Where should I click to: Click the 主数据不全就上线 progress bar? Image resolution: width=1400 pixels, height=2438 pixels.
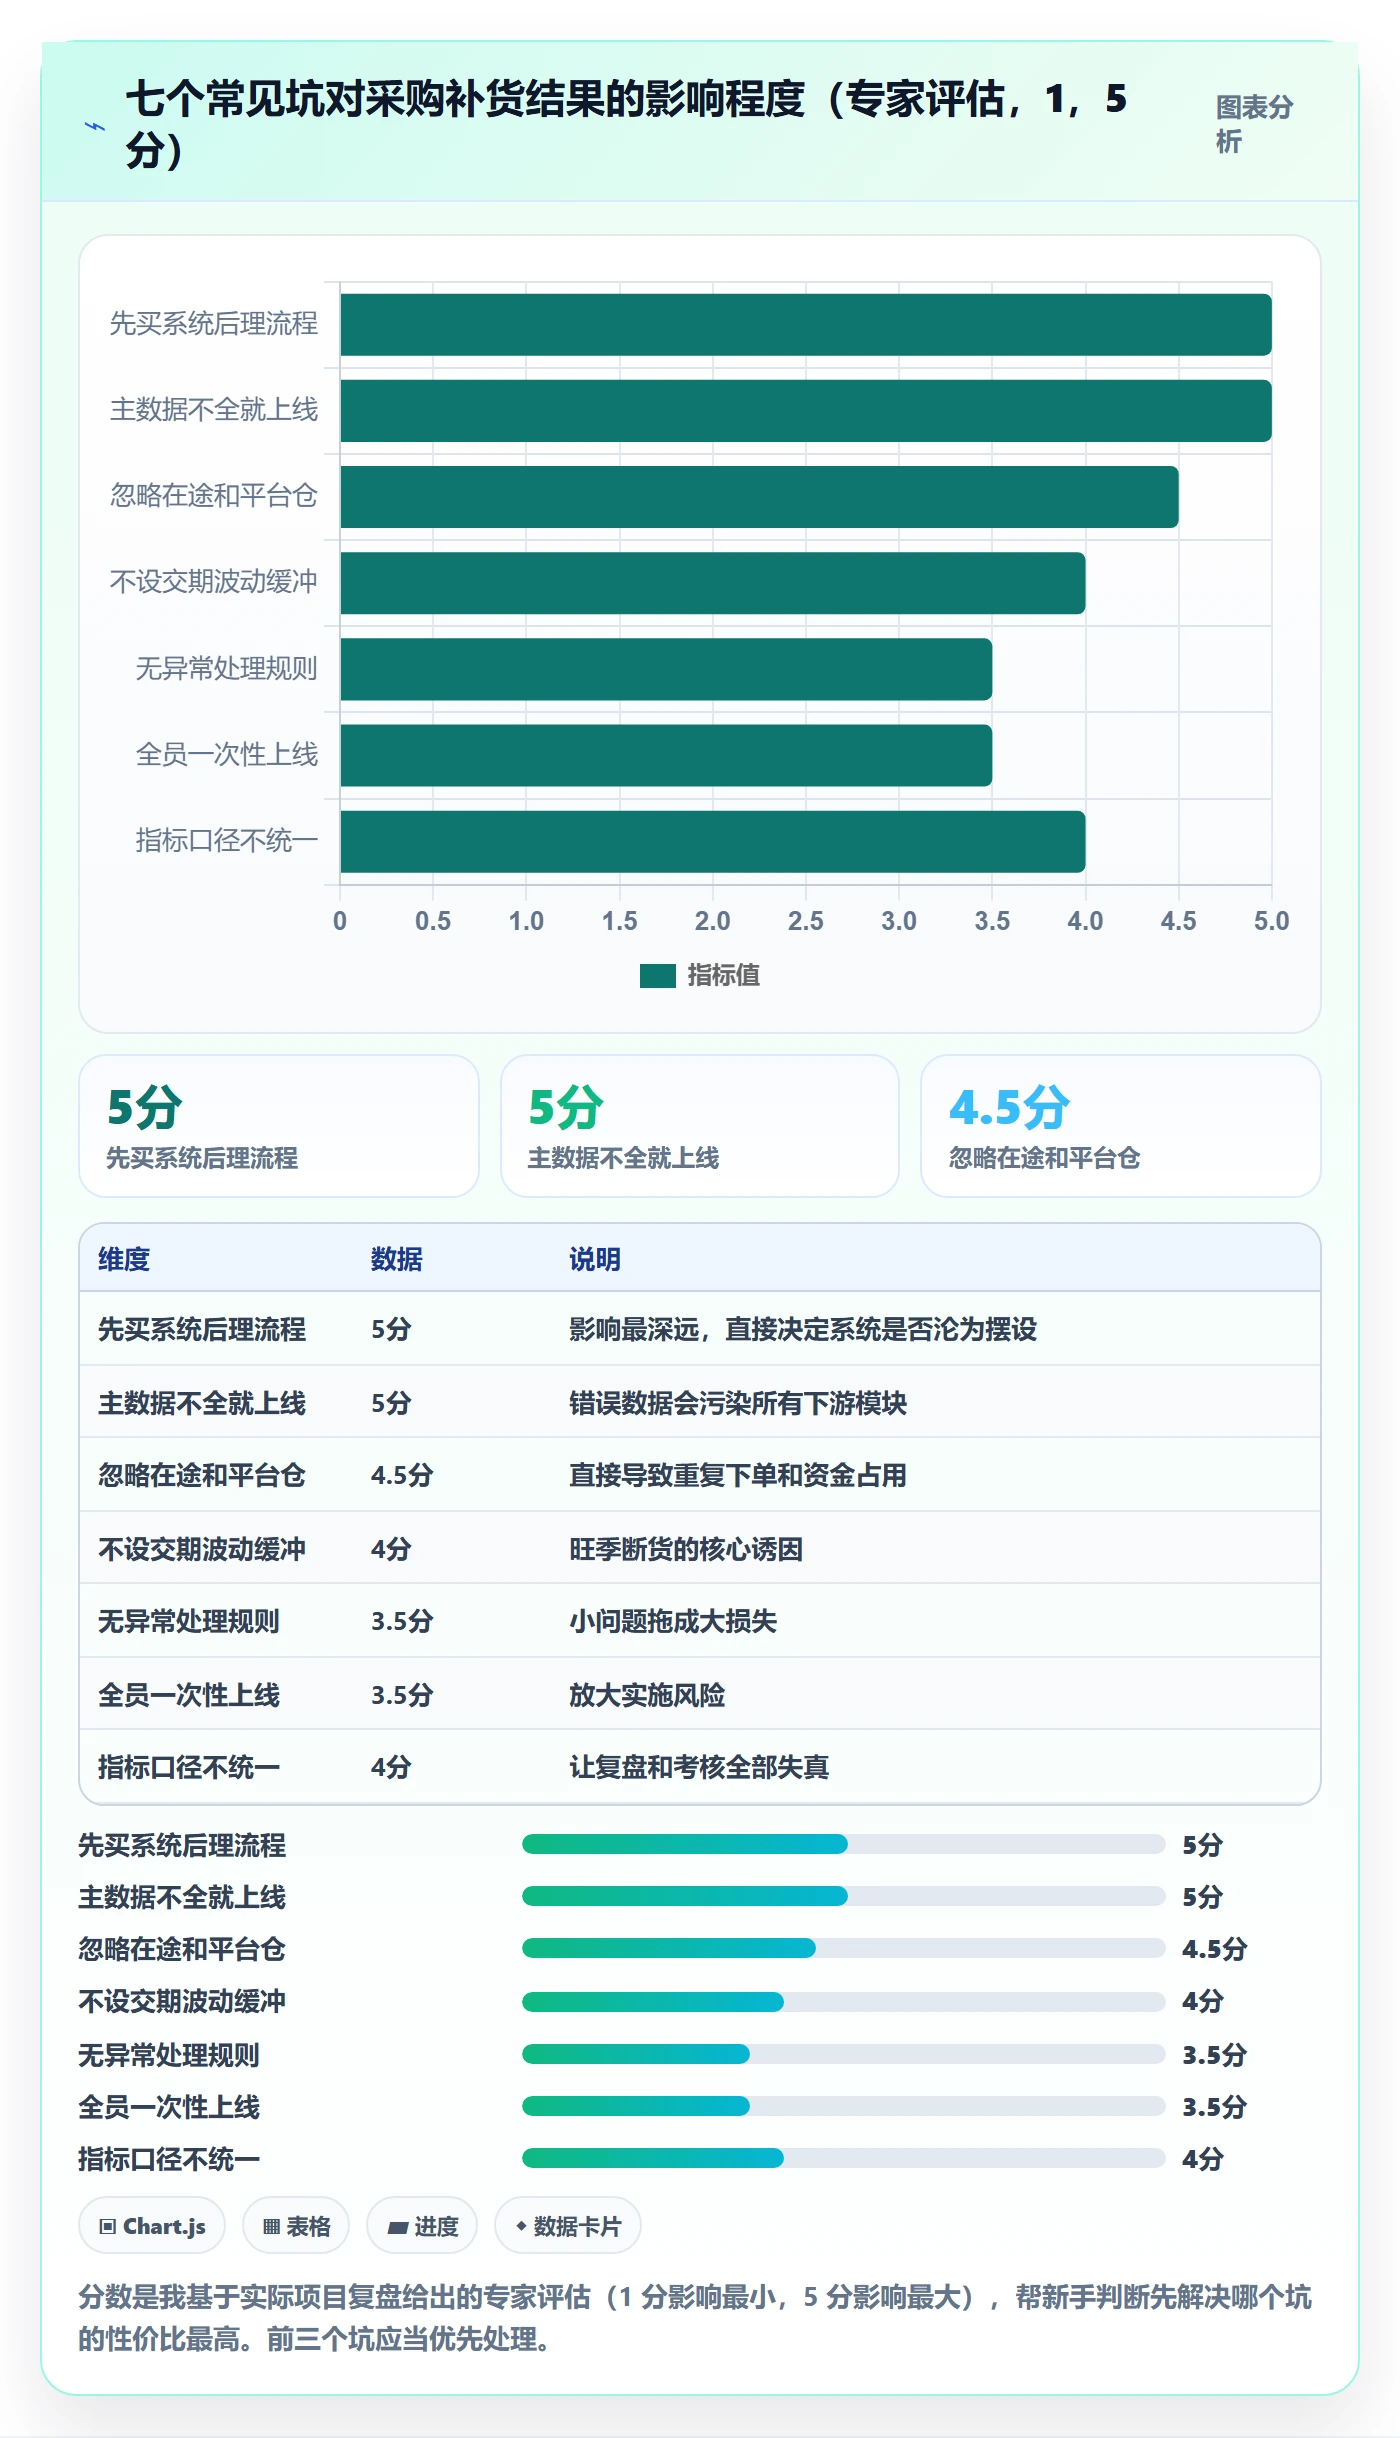click(843, 1896)
